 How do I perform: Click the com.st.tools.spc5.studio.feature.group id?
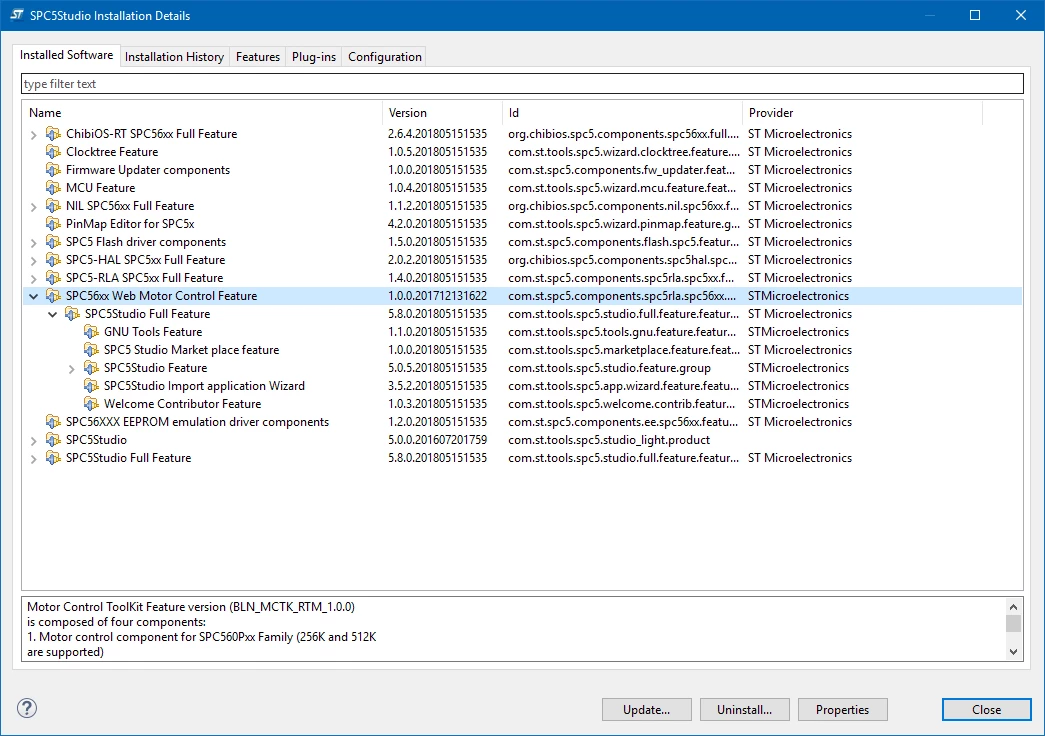pyautogui.click(x=609, y=368)
